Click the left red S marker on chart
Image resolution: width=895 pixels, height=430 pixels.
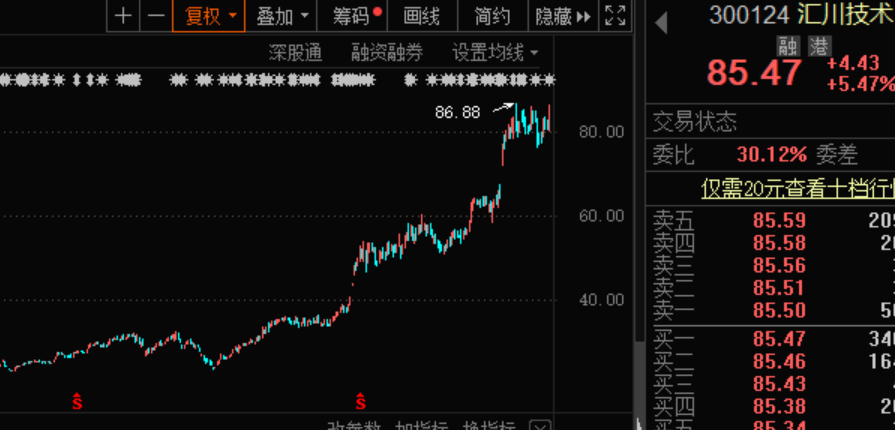[76, 402]
